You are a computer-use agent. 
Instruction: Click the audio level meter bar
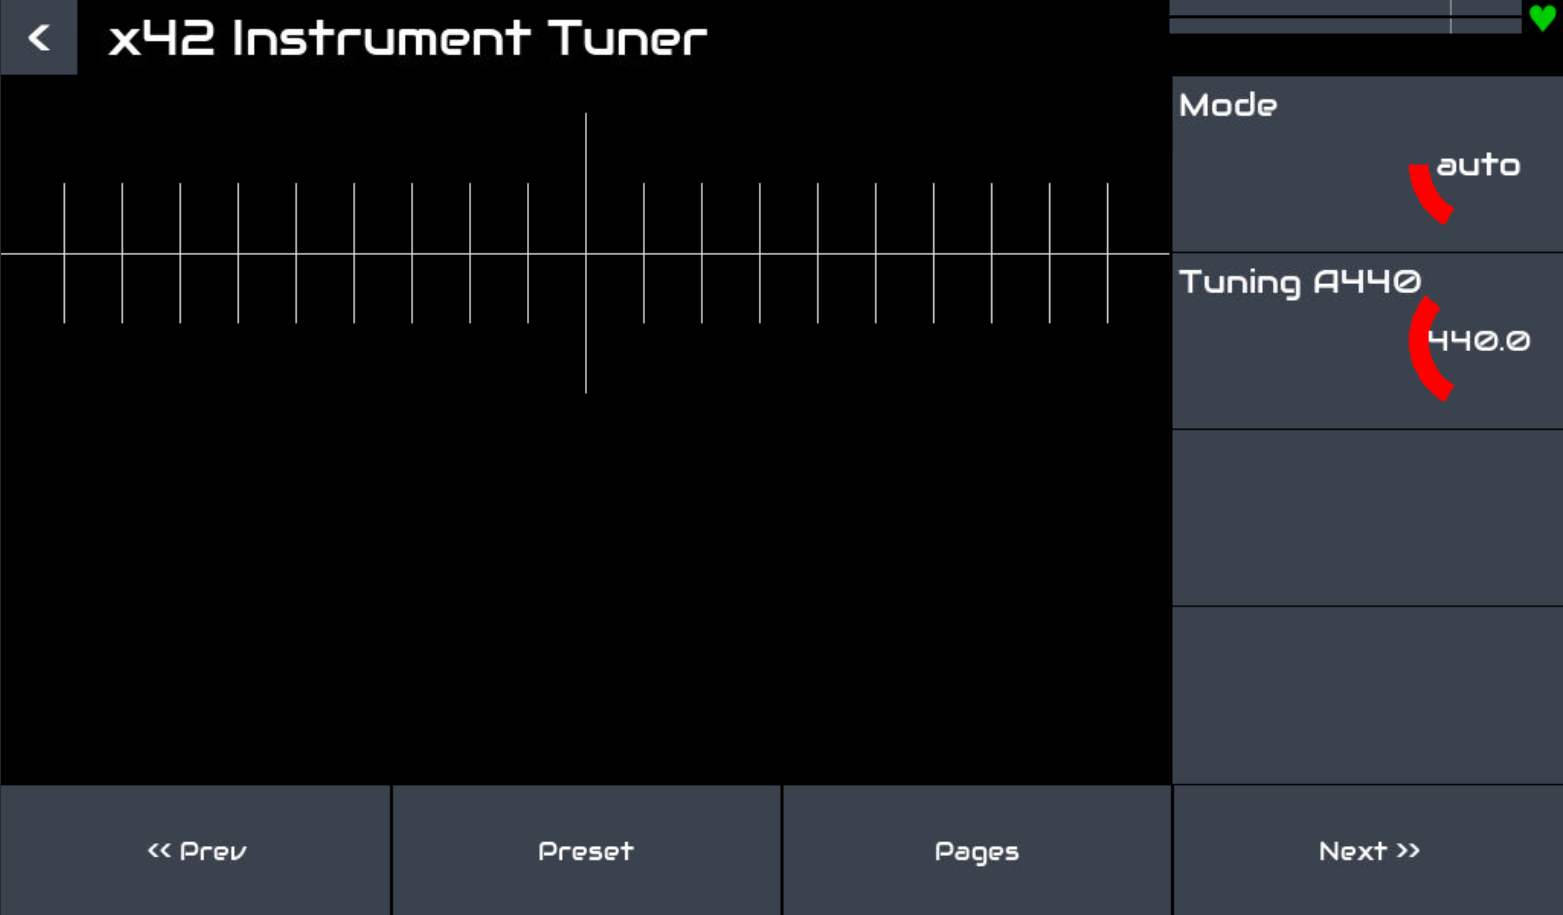point(1344,17)
